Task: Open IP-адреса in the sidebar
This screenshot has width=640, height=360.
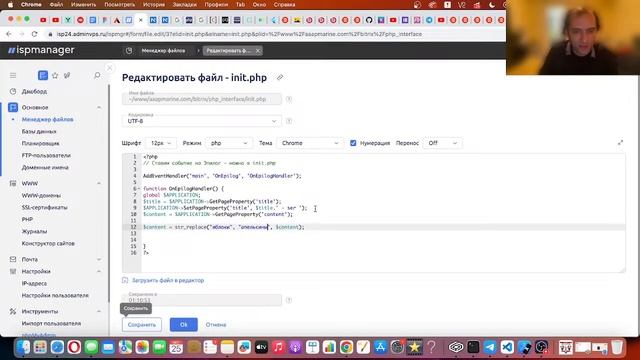Action: pos(34,283)
